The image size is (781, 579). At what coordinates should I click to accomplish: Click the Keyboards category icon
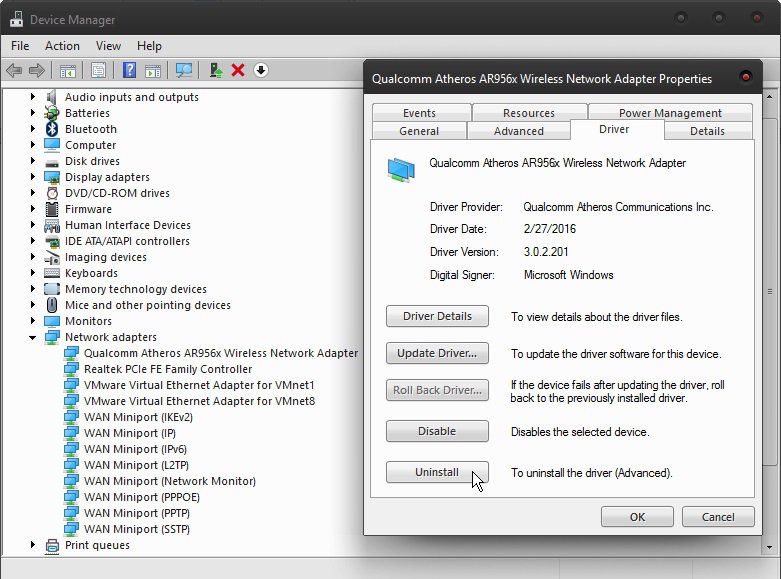(52, 273)
